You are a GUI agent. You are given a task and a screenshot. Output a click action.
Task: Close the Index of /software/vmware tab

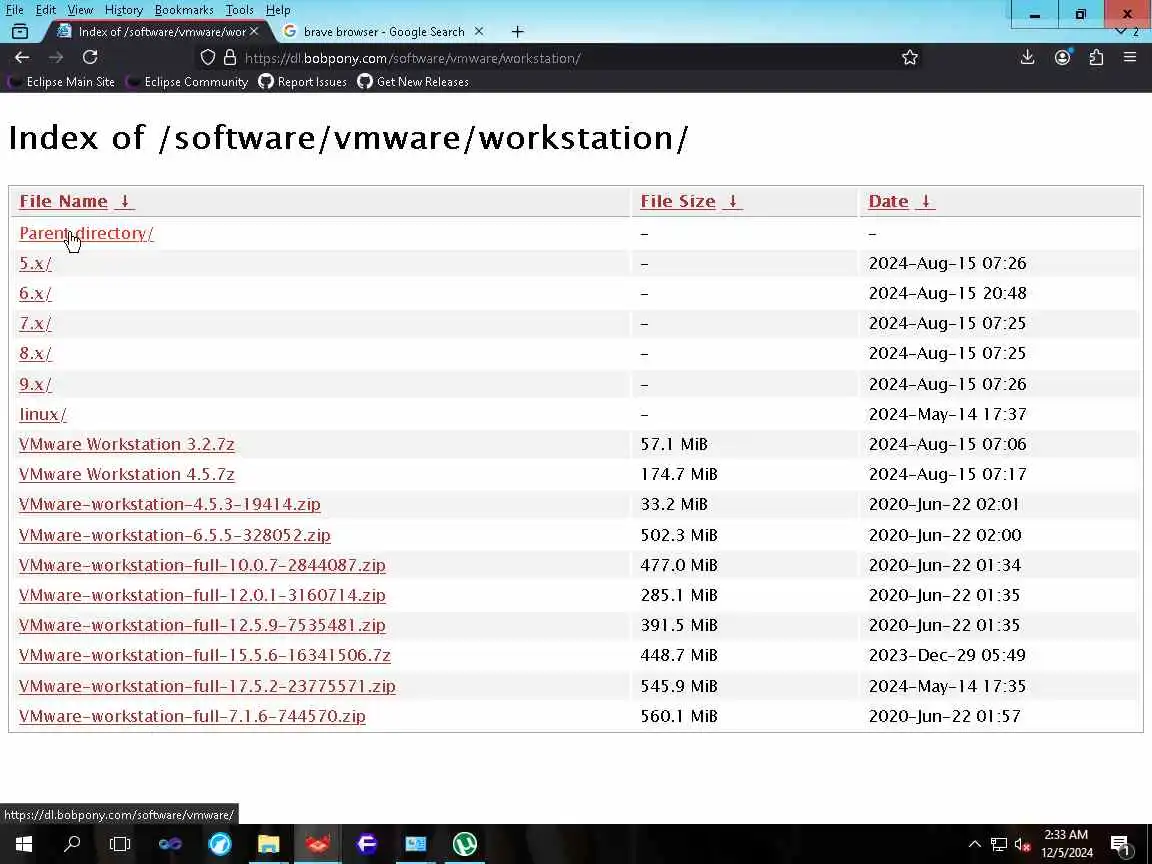[254, 32]
